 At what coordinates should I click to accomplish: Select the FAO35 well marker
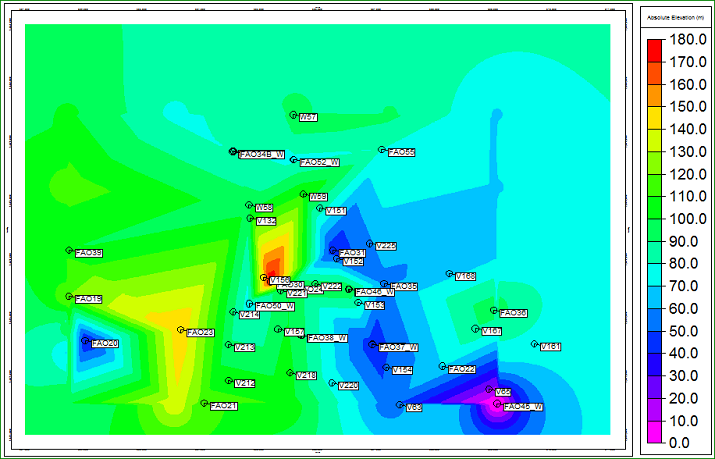(x=384, y=284)
